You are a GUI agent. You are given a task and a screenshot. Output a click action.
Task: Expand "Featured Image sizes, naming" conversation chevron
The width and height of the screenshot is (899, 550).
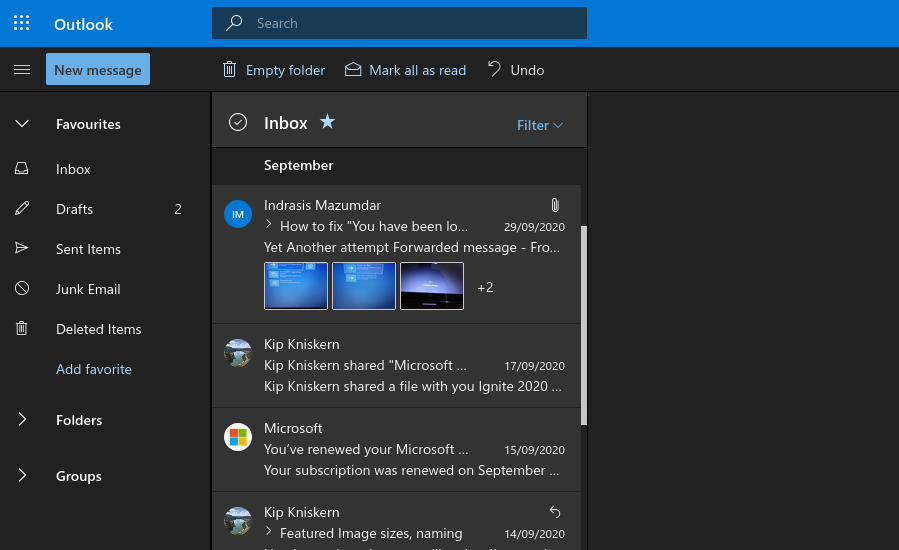[268, 532]
